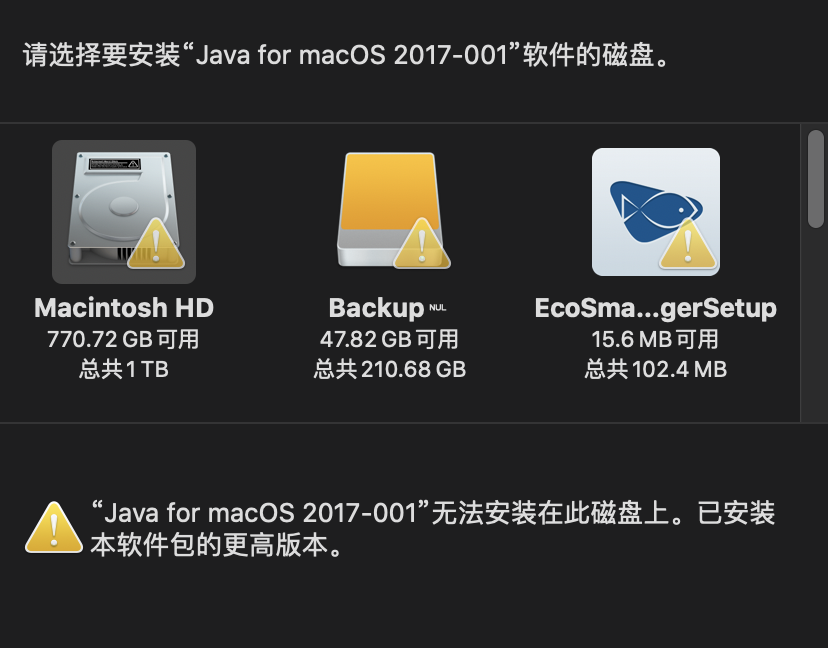Click the large warning triangle beside error message
Screen dimensions: 828x648
pyautogui.click(x=53, y=528)
